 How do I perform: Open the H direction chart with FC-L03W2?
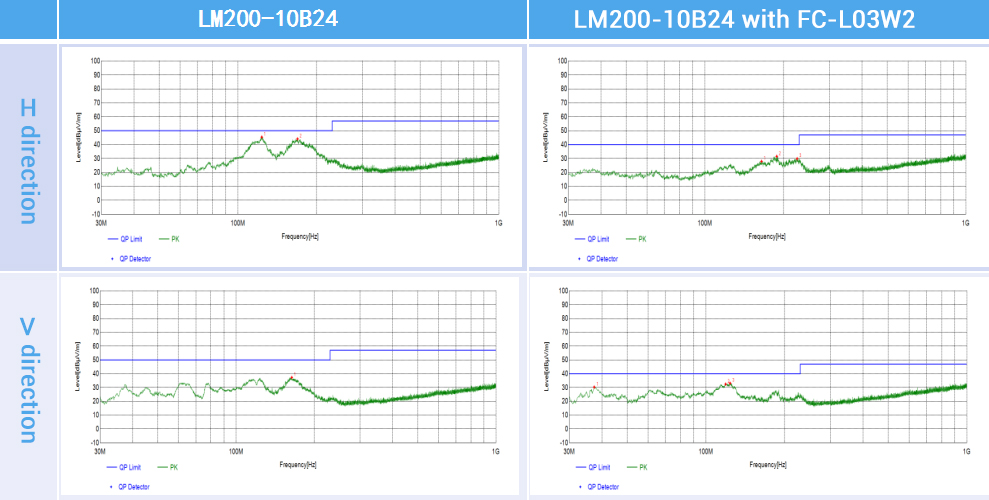click(759, 156)
